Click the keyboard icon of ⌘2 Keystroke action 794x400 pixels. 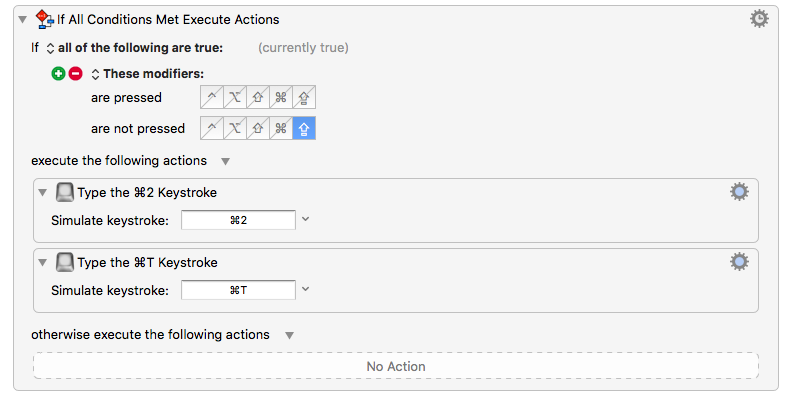[x=65, y=192]
